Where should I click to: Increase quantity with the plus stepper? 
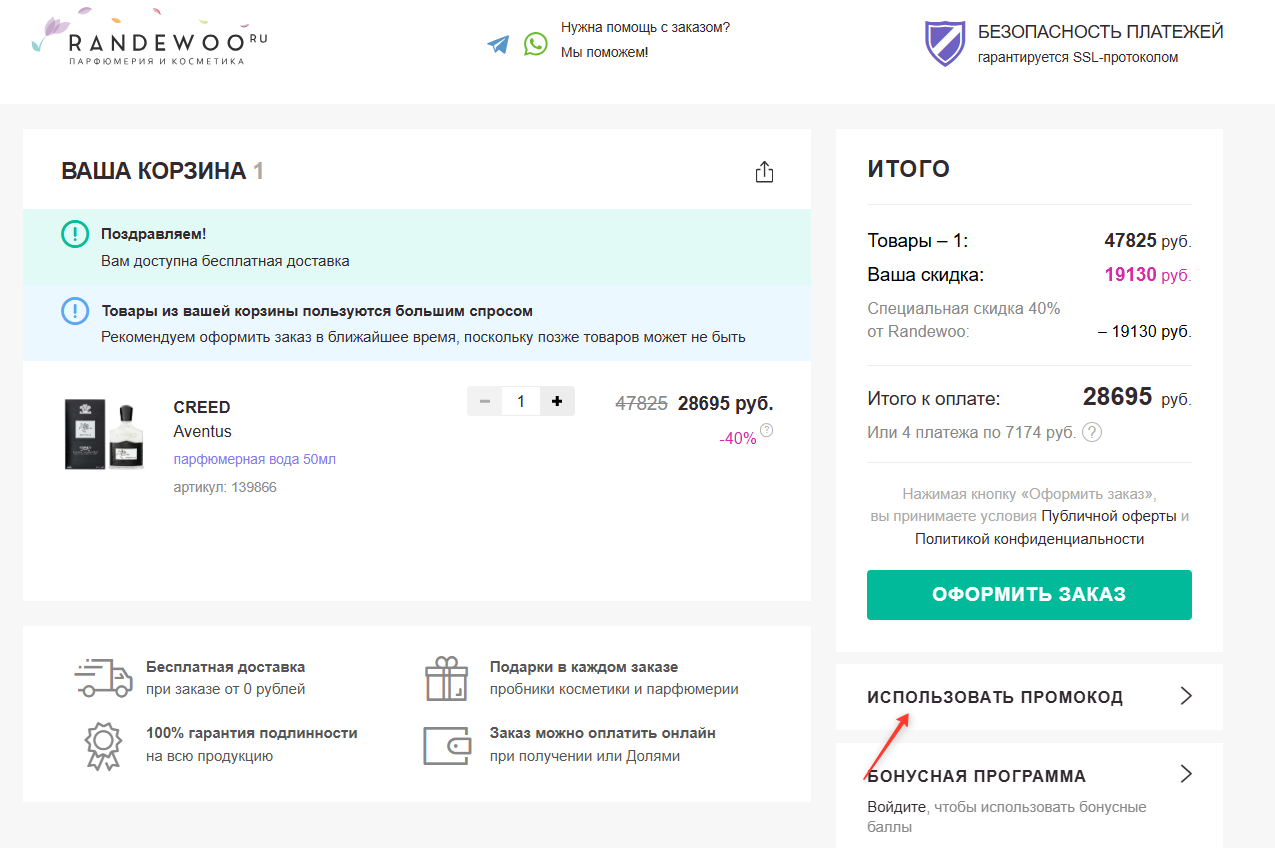[556, 401]
